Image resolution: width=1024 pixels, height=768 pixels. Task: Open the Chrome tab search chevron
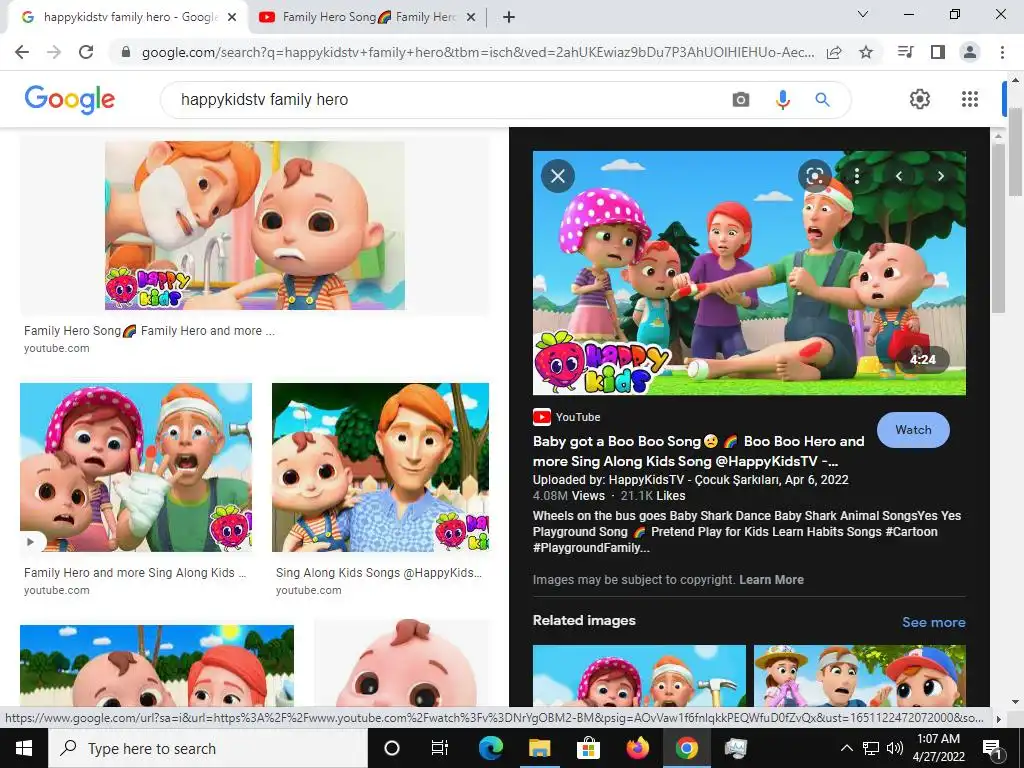(x=863, y=14)
